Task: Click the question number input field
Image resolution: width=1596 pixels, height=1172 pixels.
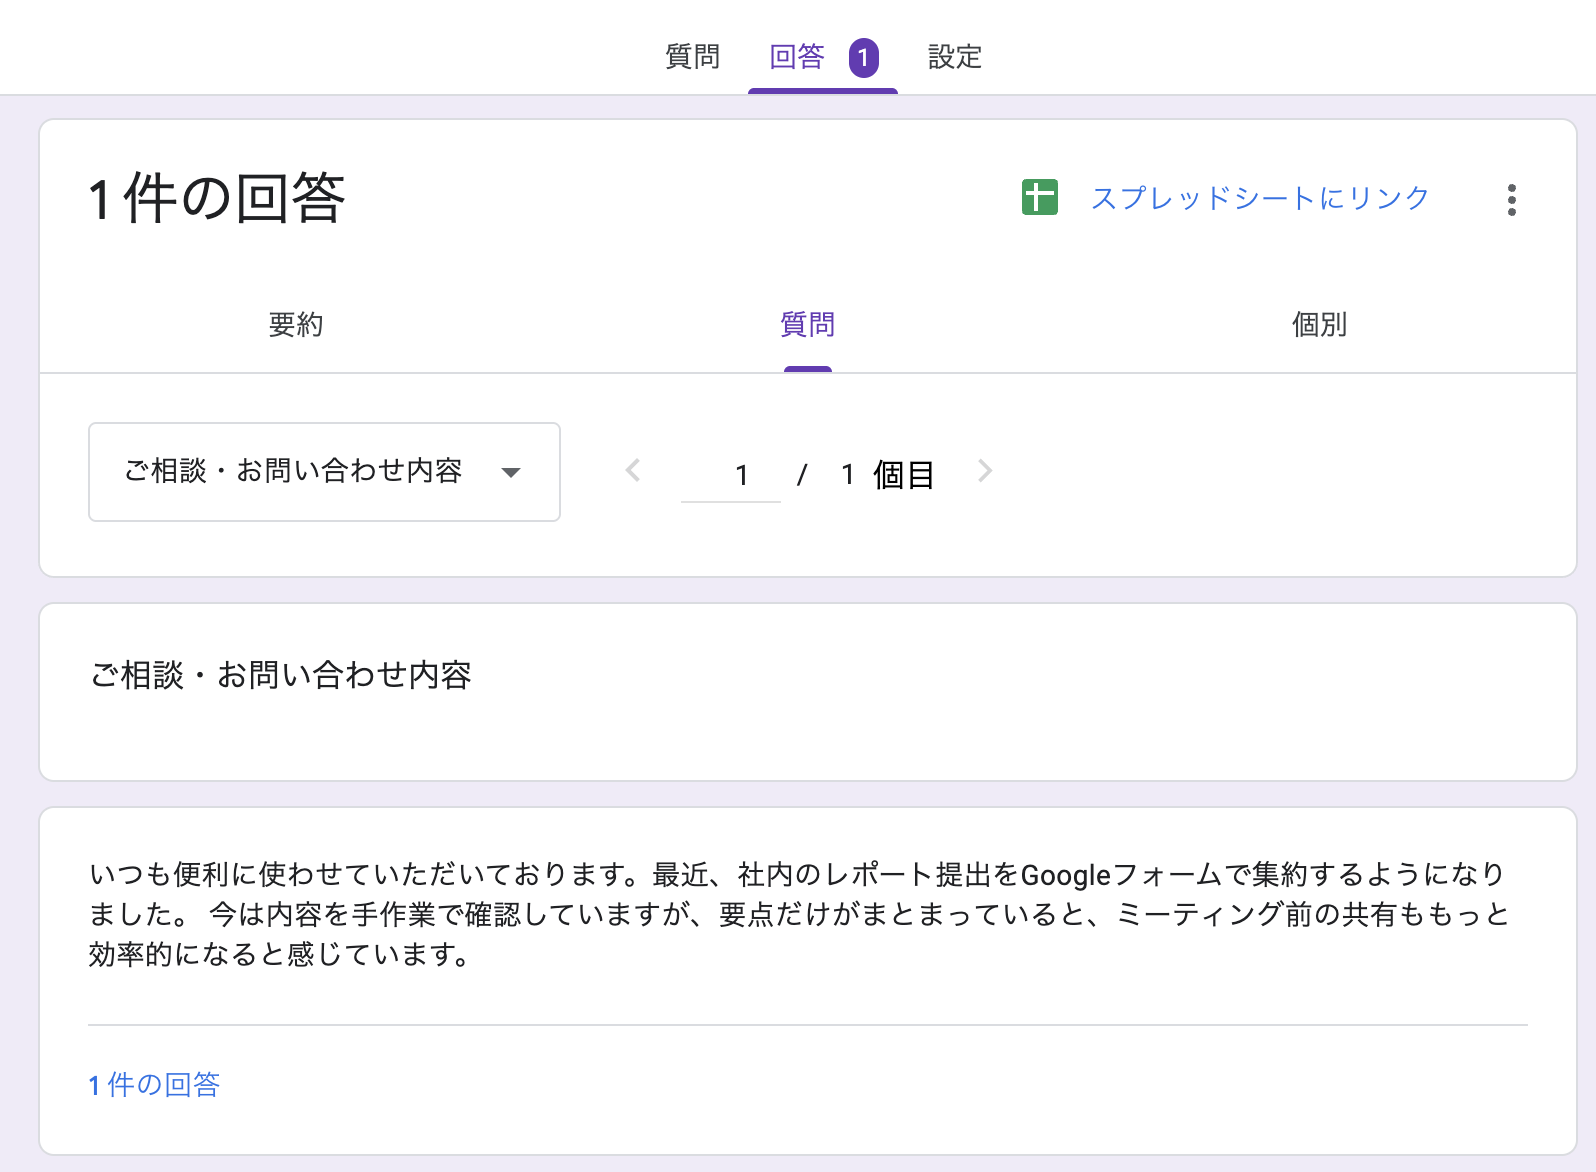Action: [731, 475]
